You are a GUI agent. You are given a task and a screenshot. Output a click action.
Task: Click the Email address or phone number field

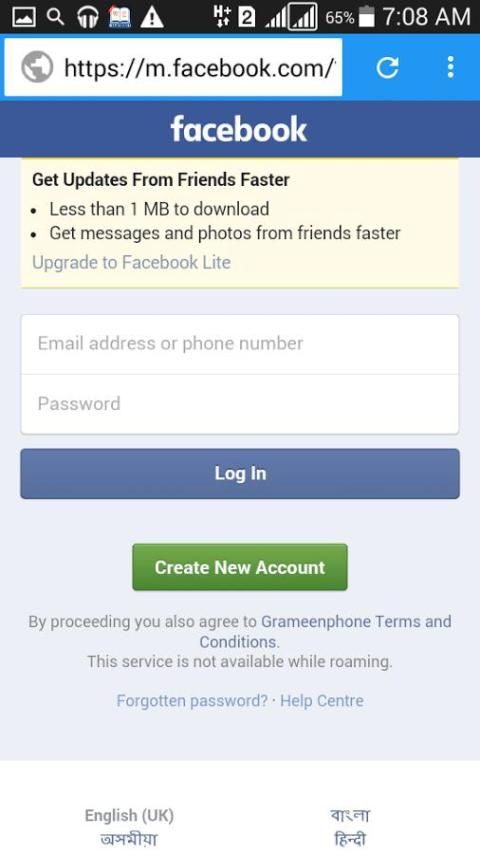[x=240, y=344]
